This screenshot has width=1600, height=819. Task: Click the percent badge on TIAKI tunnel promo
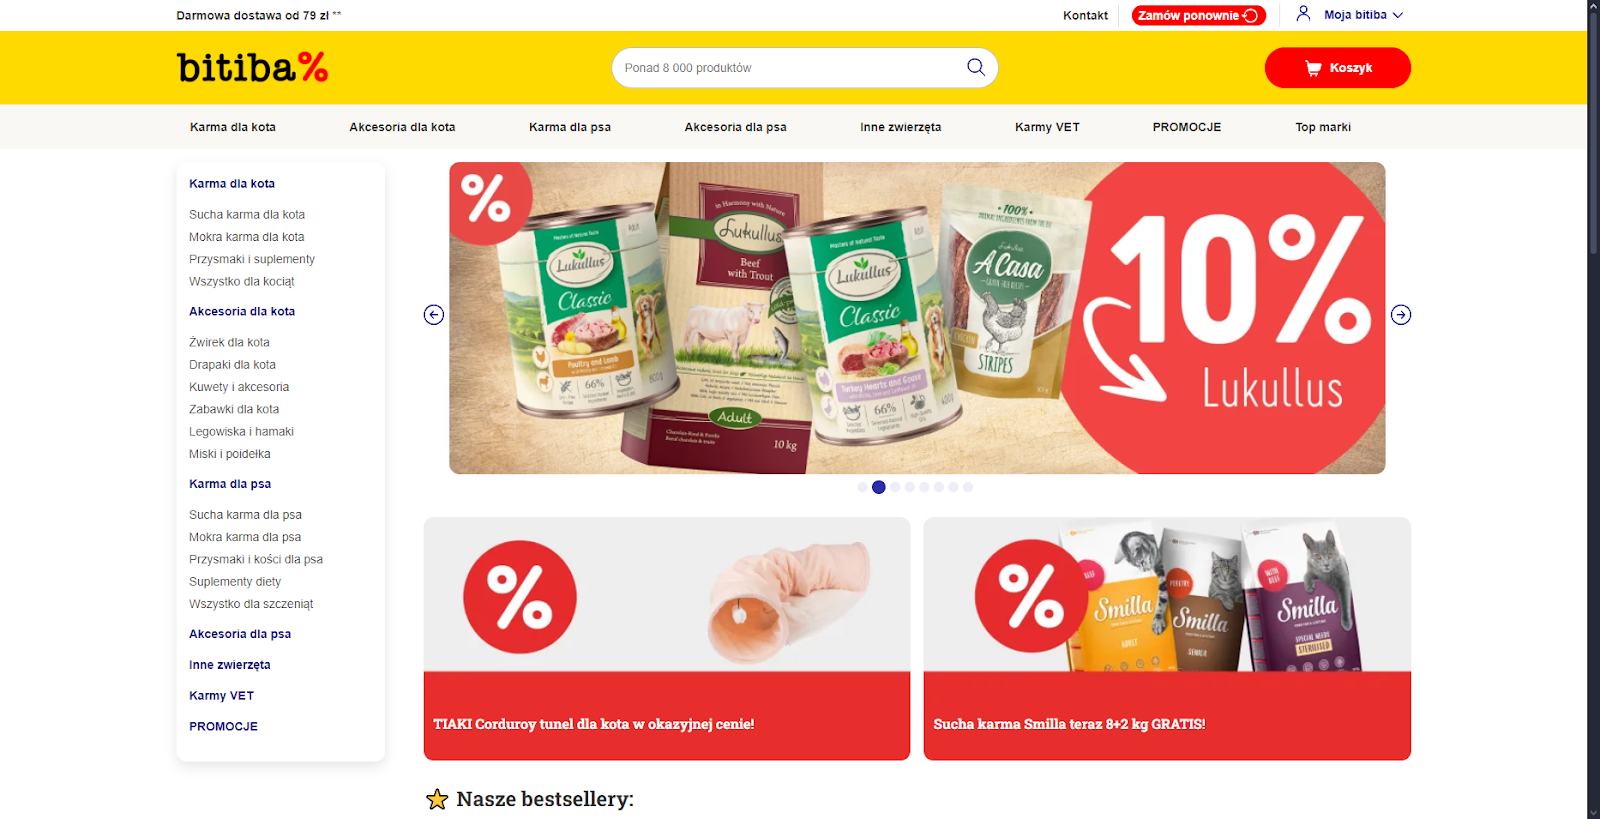tap(520, 597)
